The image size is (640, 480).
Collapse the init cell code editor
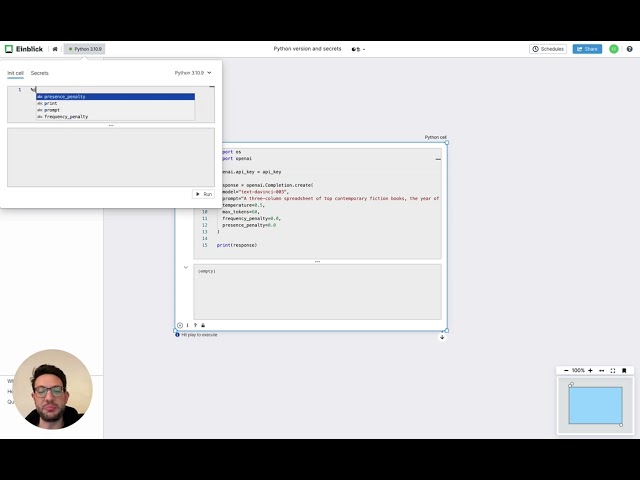coord(212,87)
